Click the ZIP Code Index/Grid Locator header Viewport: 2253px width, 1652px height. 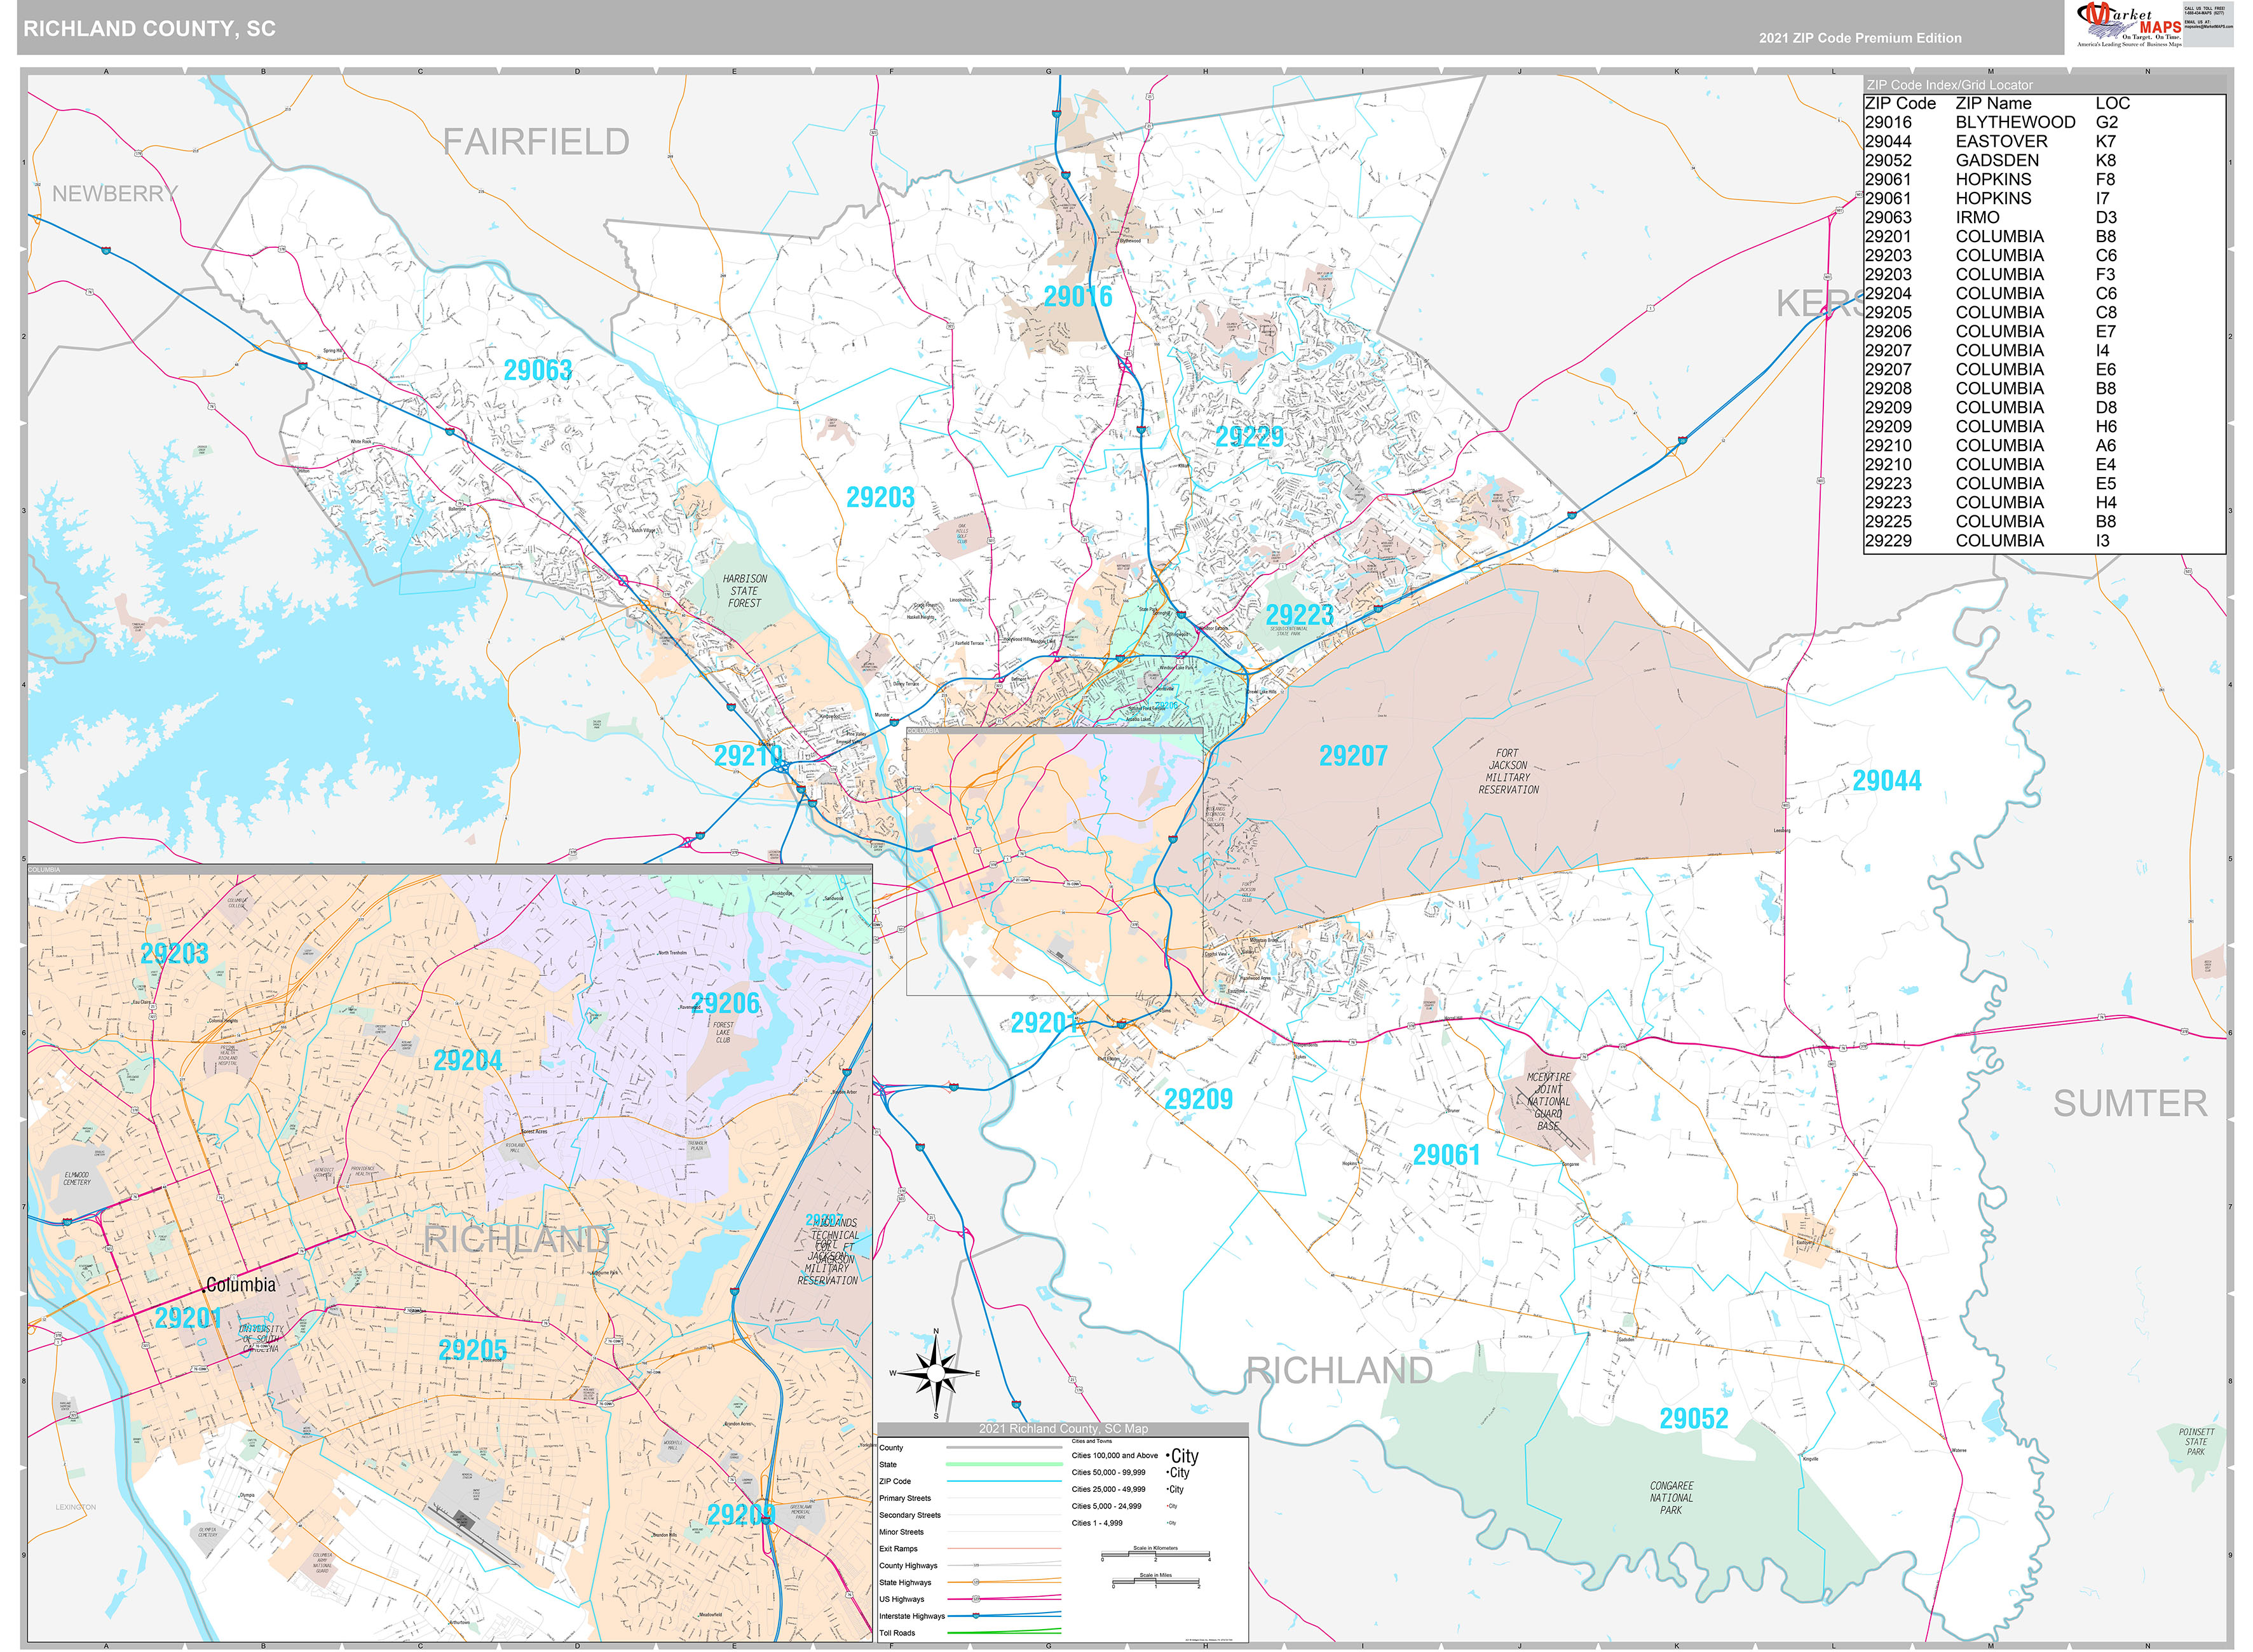point(1949,85)
